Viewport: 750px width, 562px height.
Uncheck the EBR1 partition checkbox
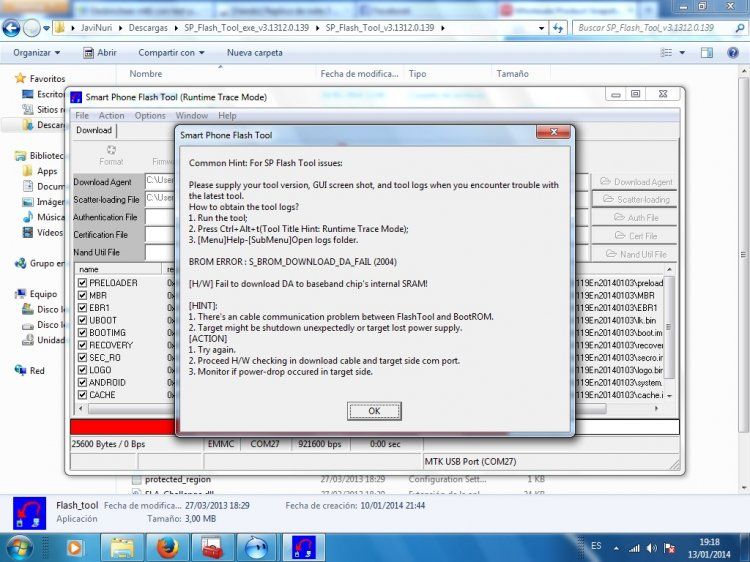[x=82, y=308]
